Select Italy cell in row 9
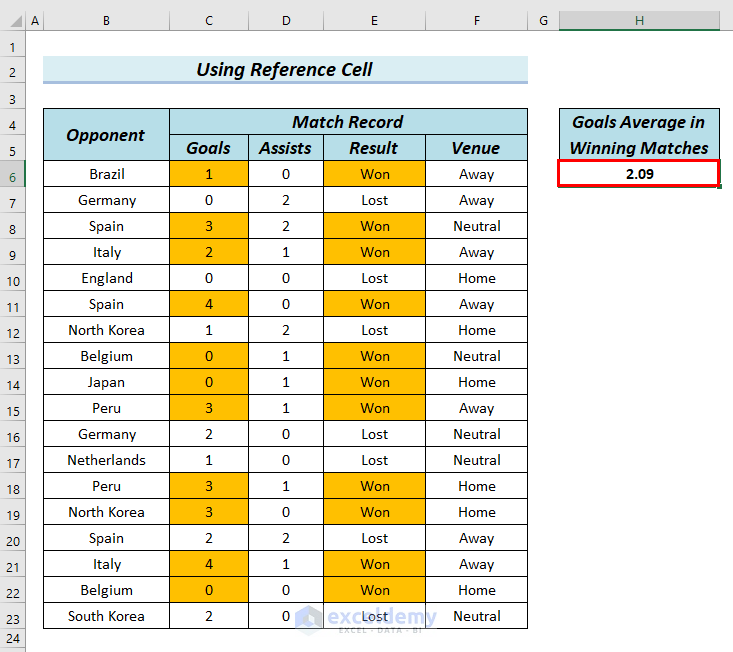733x652 pixels. (x=106, y=252)
